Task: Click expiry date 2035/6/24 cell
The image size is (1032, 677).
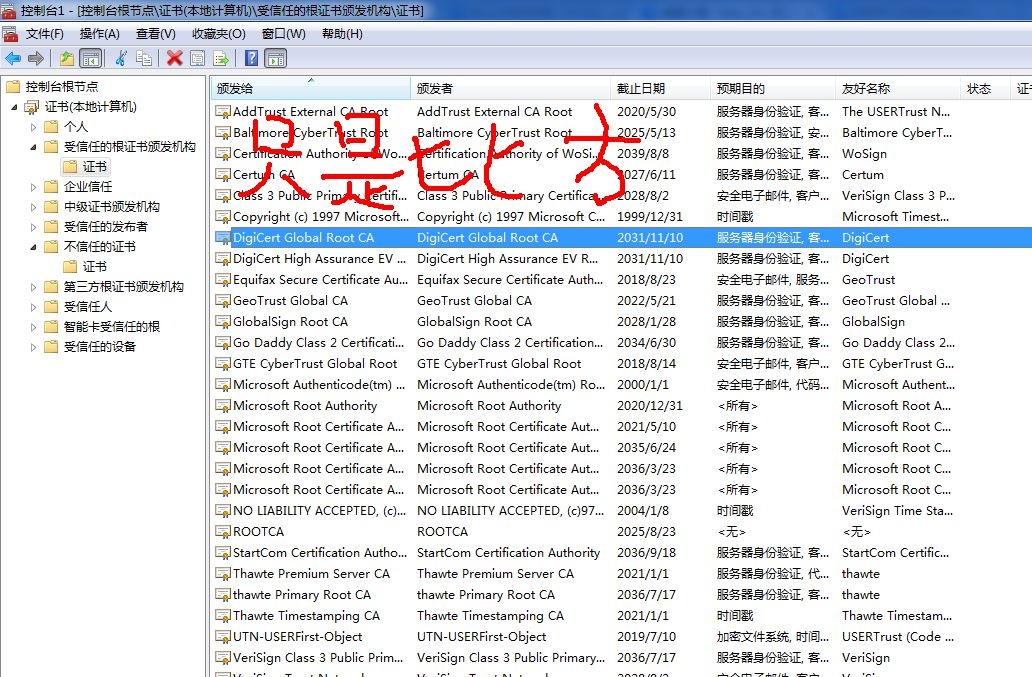Action: click(x=646, y=448)
